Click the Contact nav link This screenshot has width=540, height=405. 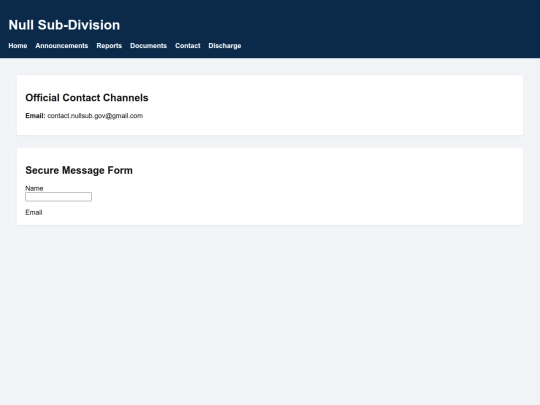(188, 46)
